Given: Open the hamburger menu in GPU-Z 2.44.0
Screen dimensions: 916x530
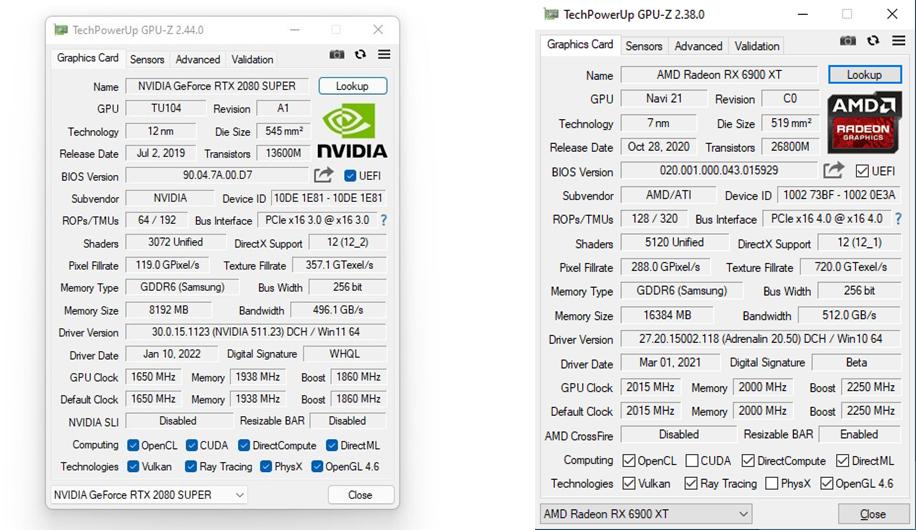Looking at the screenshot, I should pyautogui.click(x=384, y=54).
